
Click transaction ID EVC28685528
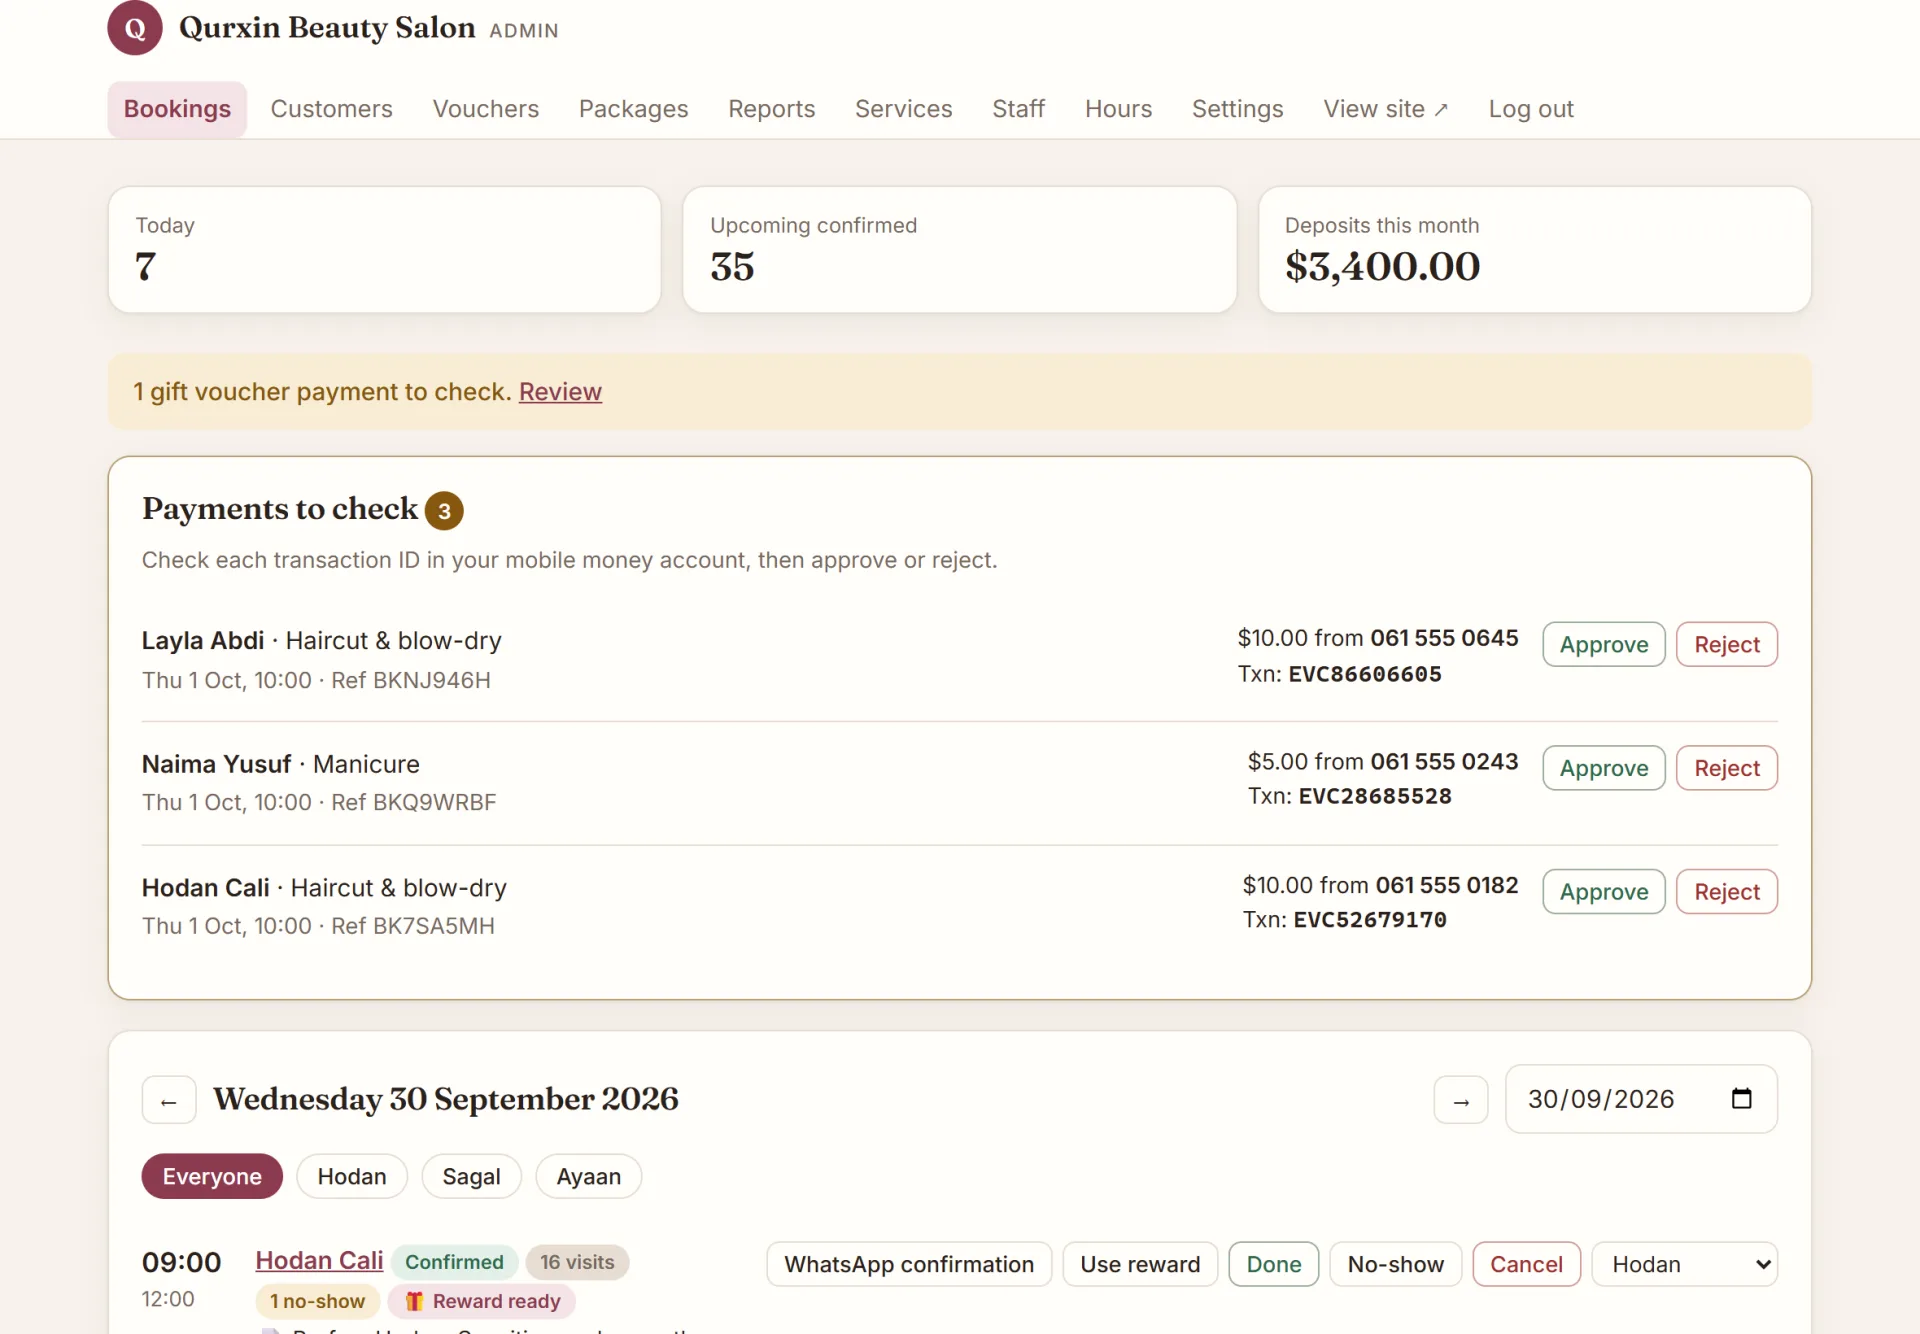[x=1374, y=796]
